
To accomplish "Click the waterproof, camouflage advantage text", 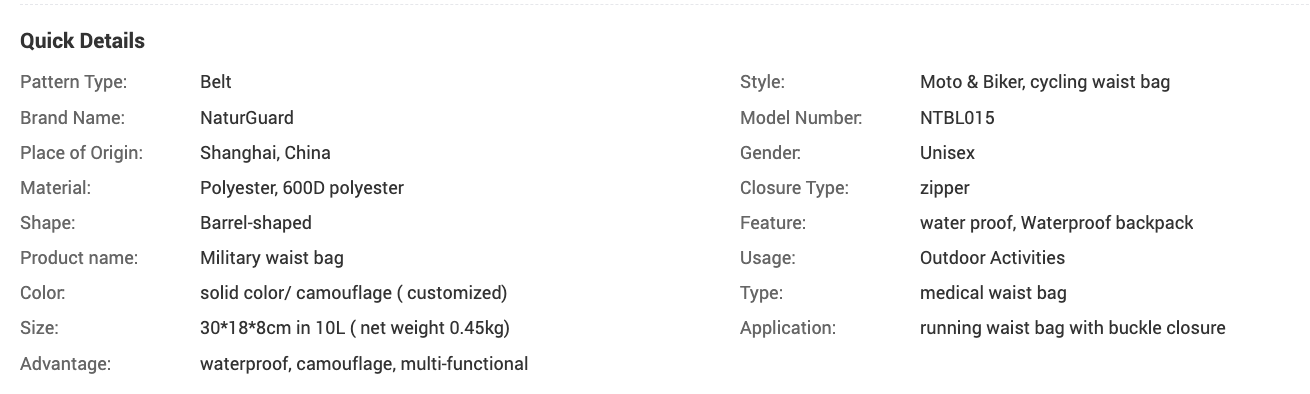I will (364, 364).
